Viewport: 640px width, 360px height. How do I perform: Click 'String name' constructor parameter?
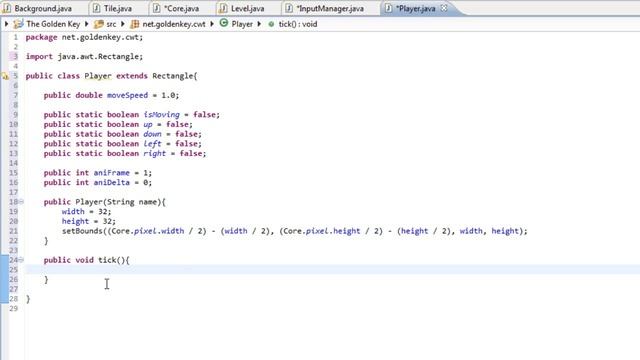133,202
